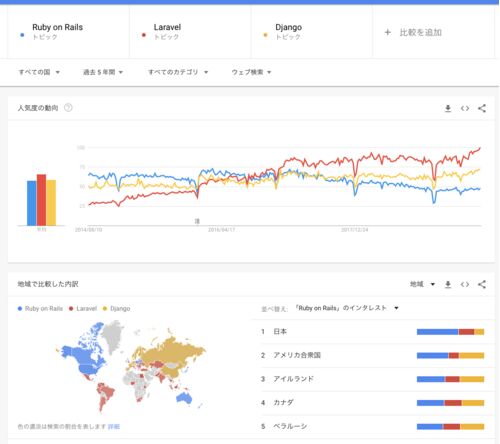Select the ベラルーシ region row
Viewport: 500px width, 444px height.
coord(373,426)
